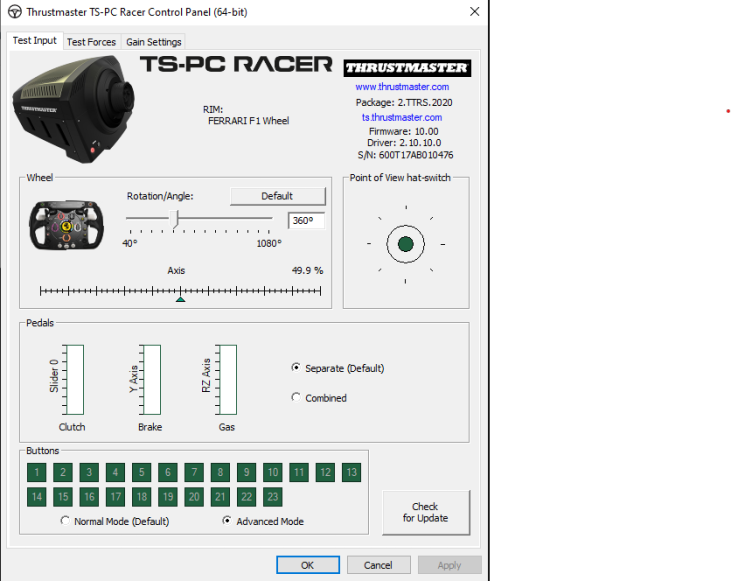Click button indicator 5
The image size is (731, 581).
(x=141, y=472)
